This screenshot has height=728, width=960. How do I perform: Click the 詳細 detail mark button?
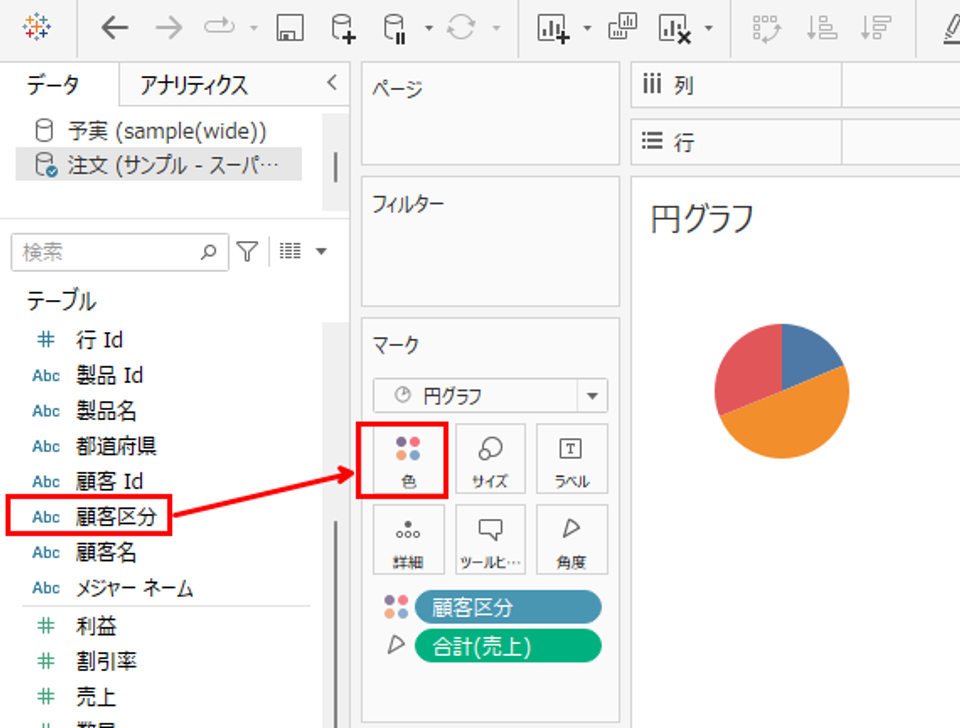tap(408, 539)
